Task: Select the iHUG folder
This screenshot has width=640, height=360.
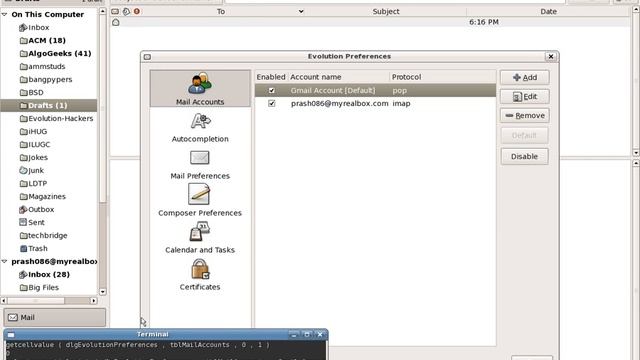Action: pos(33,131)
